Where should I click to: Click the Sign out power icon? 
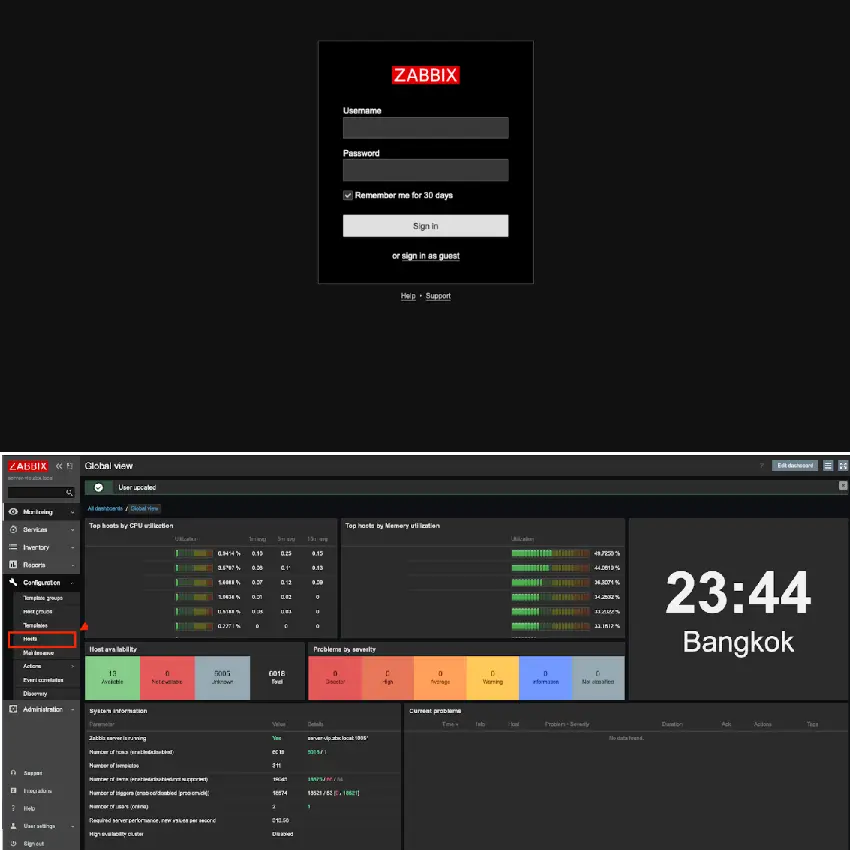pyautogui.click(x=13, y=843)
